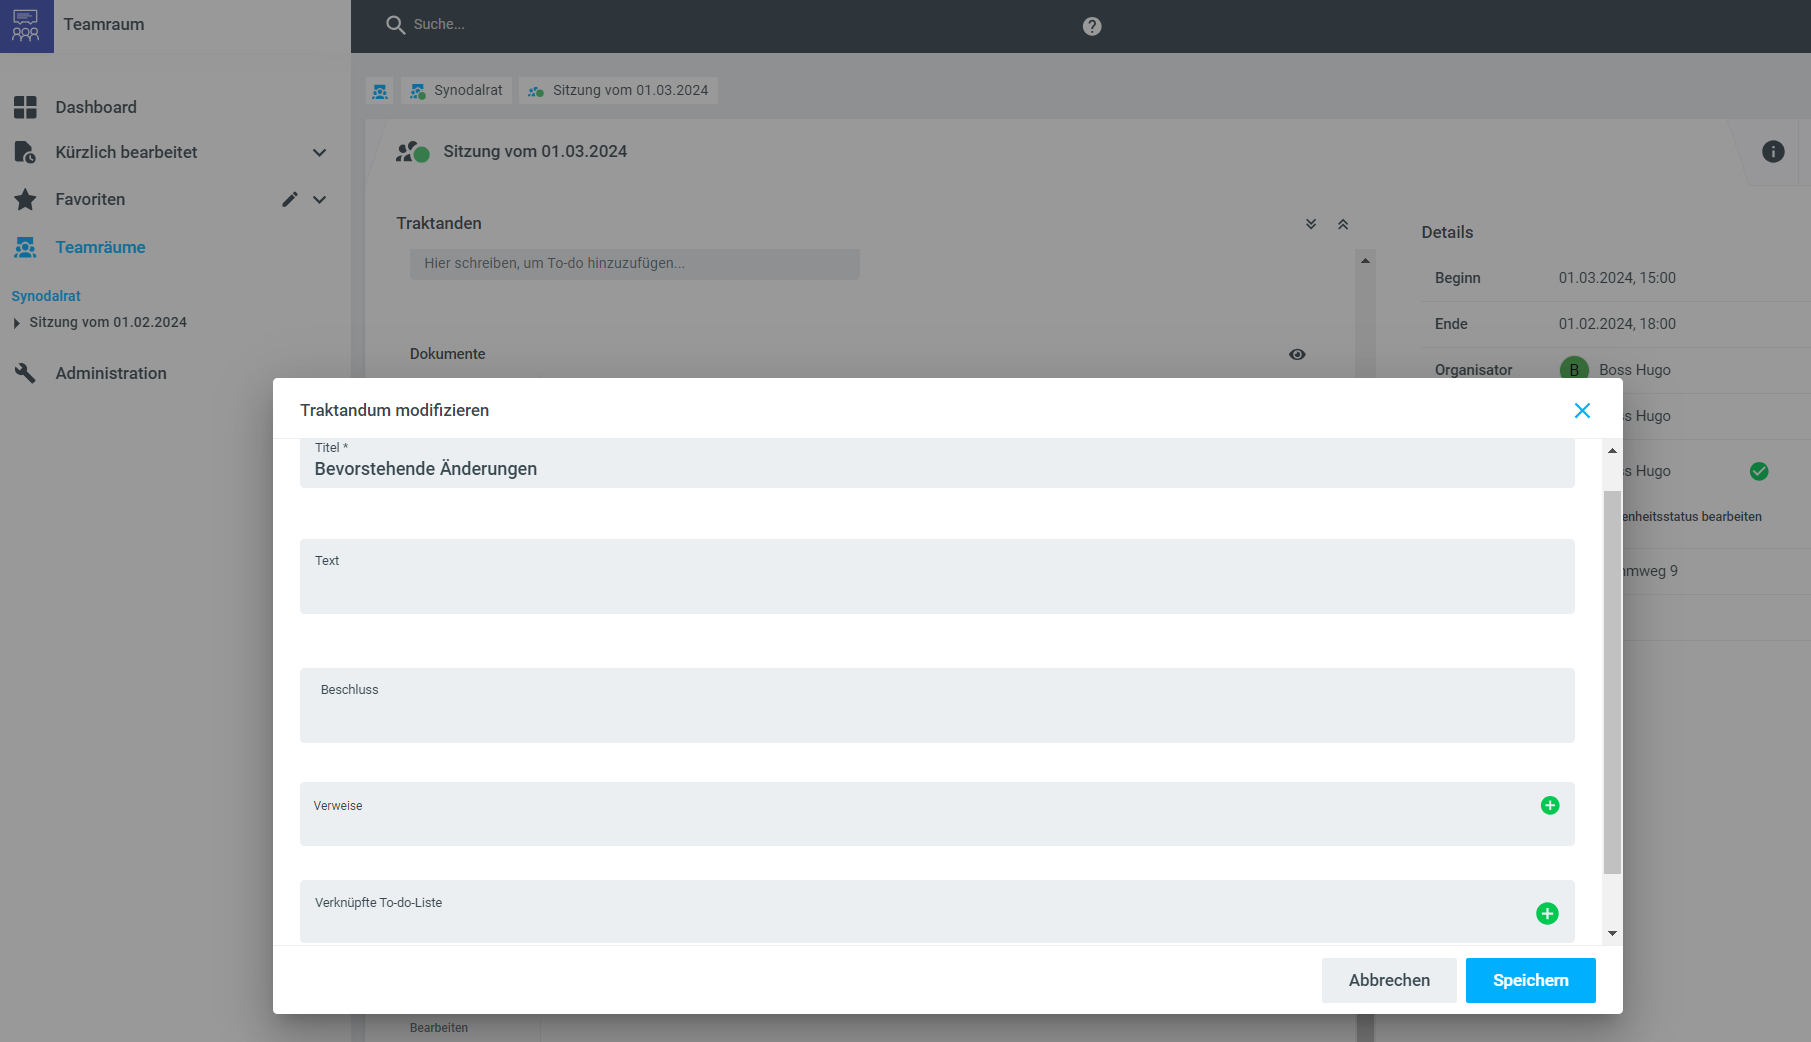Image resolution: width=1811 pixels, height=1042 pixels.
Task: Click the help question mark icon
Action: [1092, 26]
